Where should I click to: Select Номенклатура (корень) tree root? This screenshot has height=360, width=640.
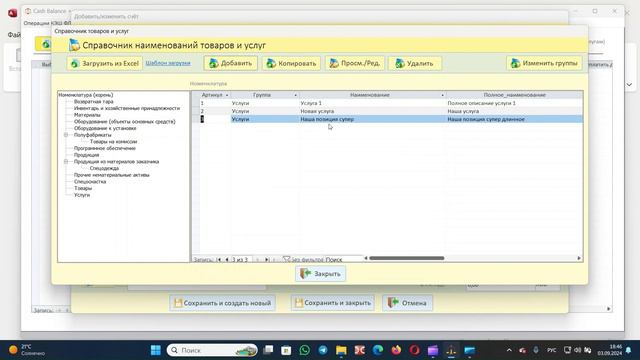tap(86, 95)
